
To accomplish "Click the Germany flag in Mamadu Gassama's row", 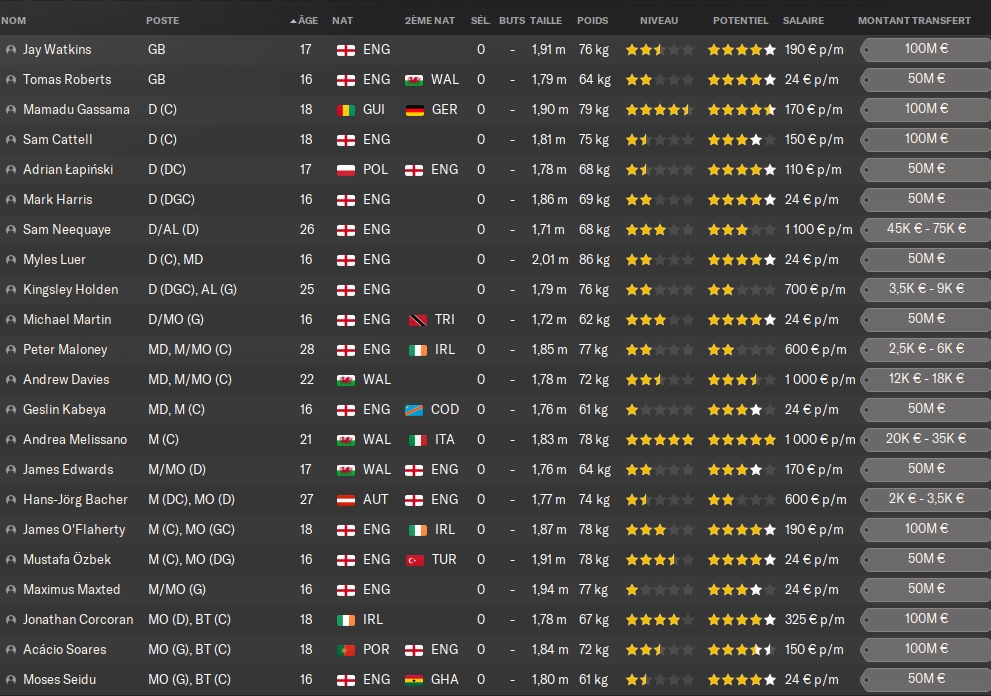I will (x=415, y=110).
